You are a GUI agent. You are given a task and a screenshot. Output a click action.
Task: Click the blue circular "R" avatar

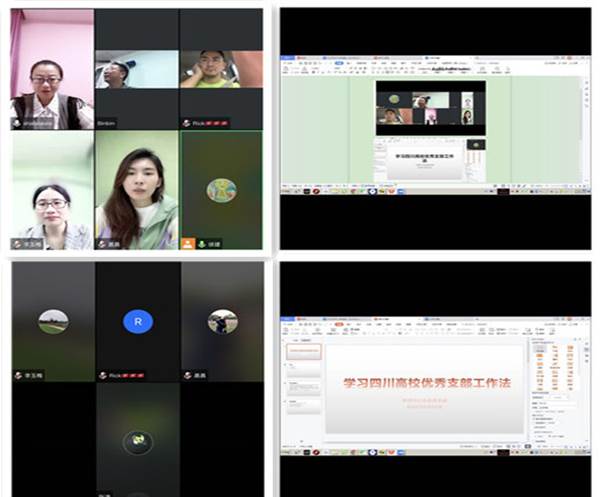[137, 321]
